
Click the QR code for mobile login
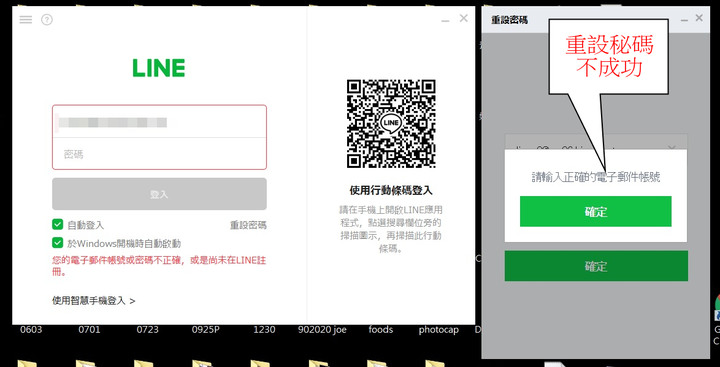coord(391,124)
